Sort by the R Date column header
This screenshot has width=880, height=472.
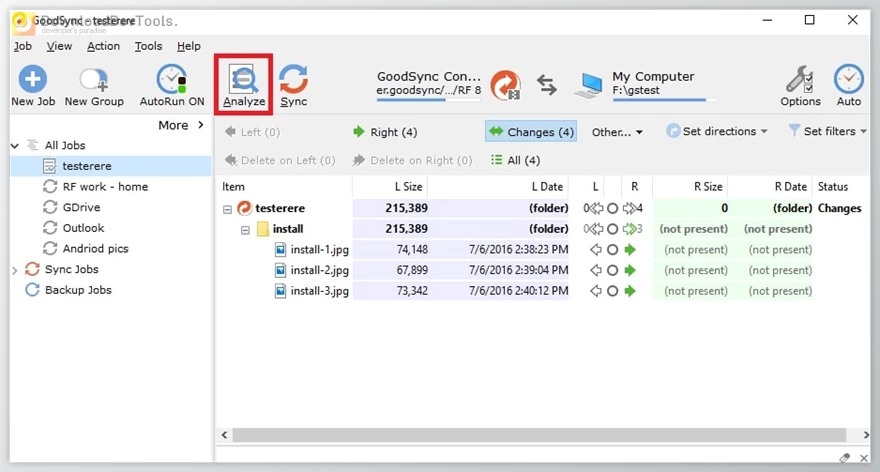[770, 187]
